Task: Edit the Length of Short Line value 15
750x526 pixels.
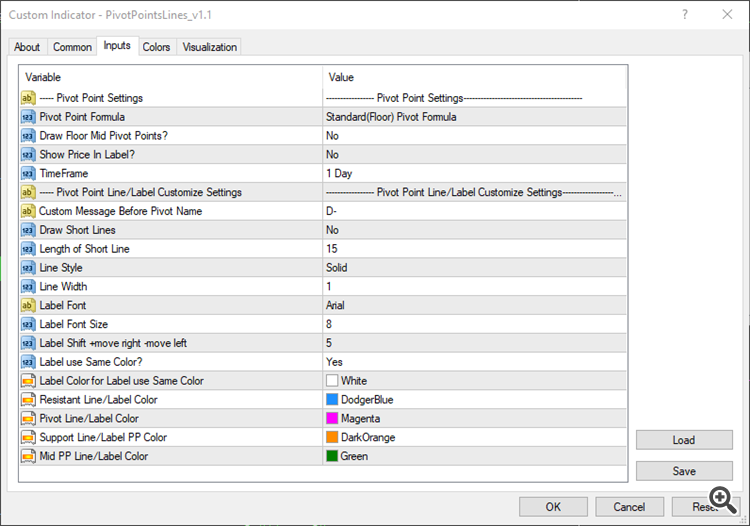Action: (x=474, y=249)
